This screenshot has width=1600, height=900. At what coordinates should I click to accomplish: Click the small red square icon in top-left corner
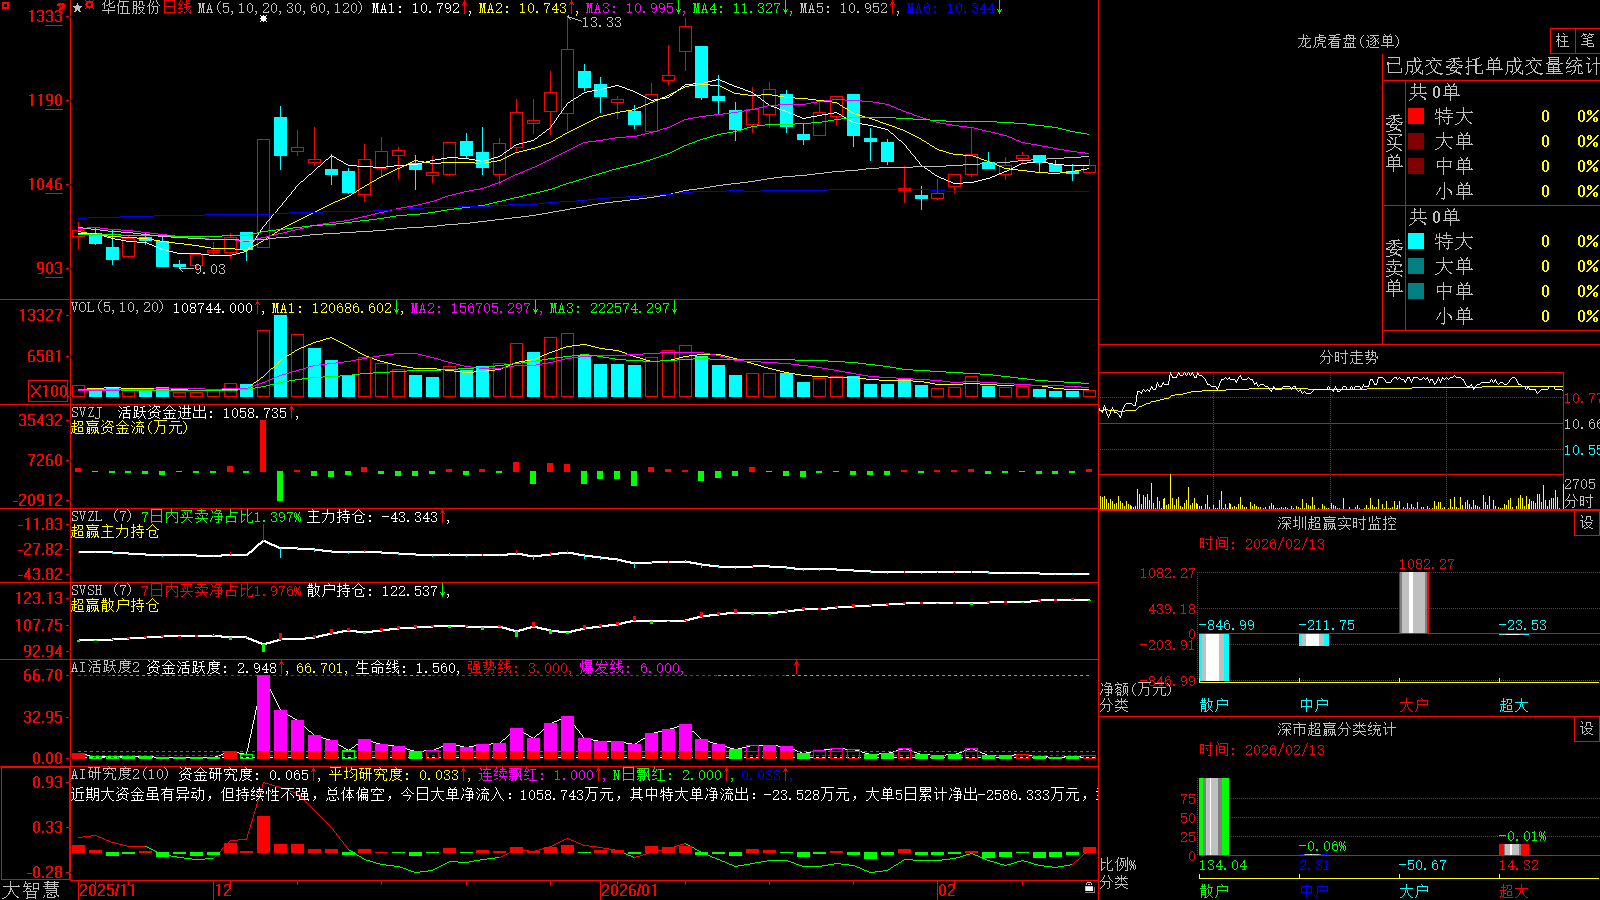6,6
